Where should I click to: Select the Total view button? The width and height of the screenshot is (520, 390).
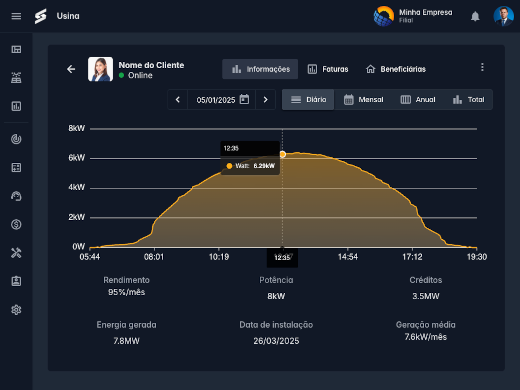pyautogui.click(x=468, y=99)
